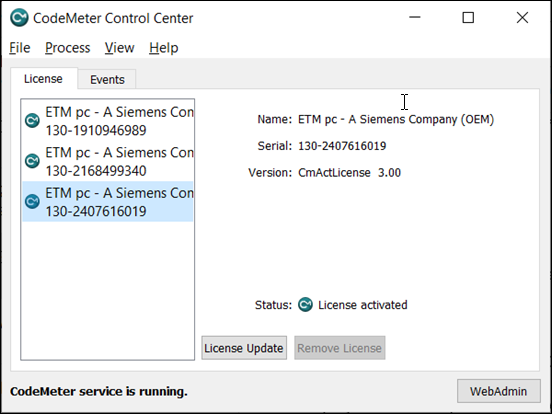Select the License tab
The image size is (552, 414).
(x=44, y=79)
